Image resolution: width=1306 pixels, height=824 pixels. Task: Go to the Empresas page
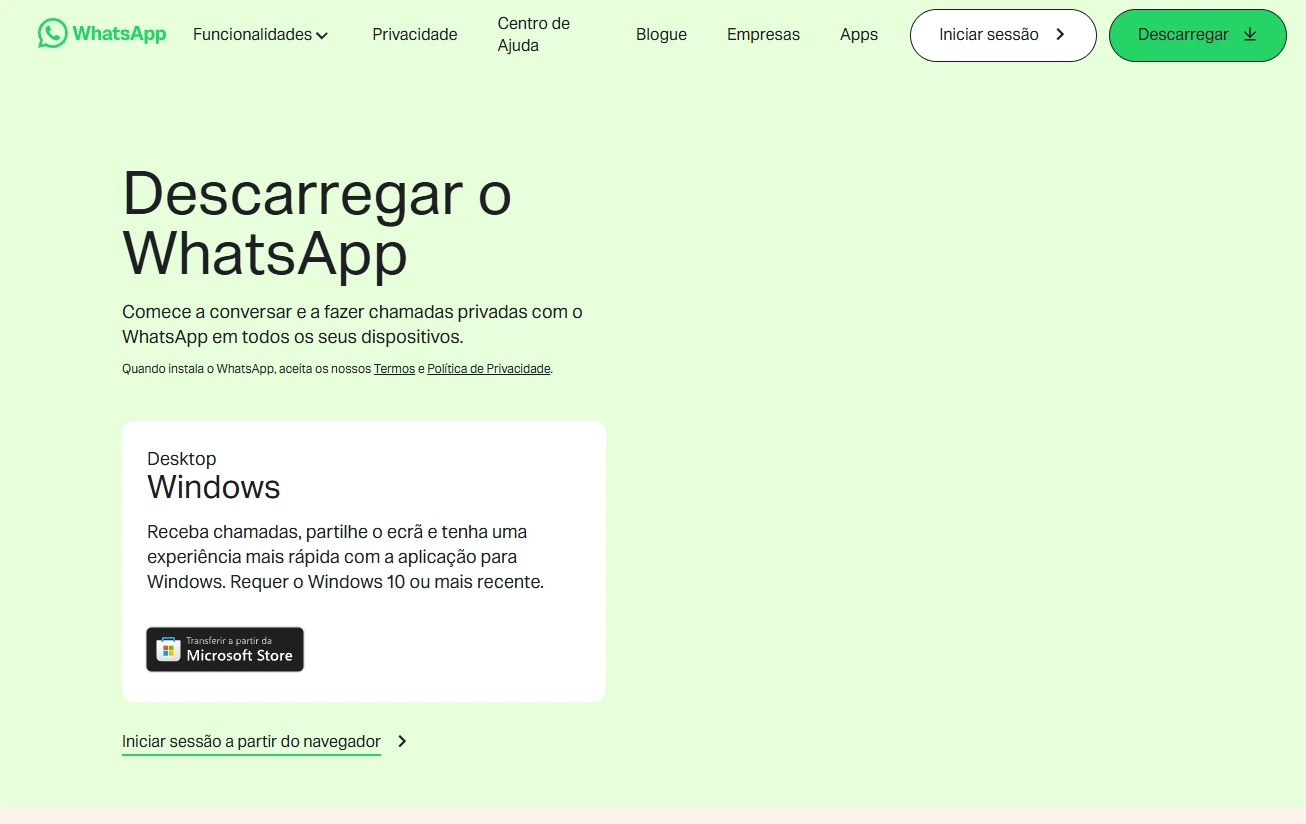click(x=763, y=34)
